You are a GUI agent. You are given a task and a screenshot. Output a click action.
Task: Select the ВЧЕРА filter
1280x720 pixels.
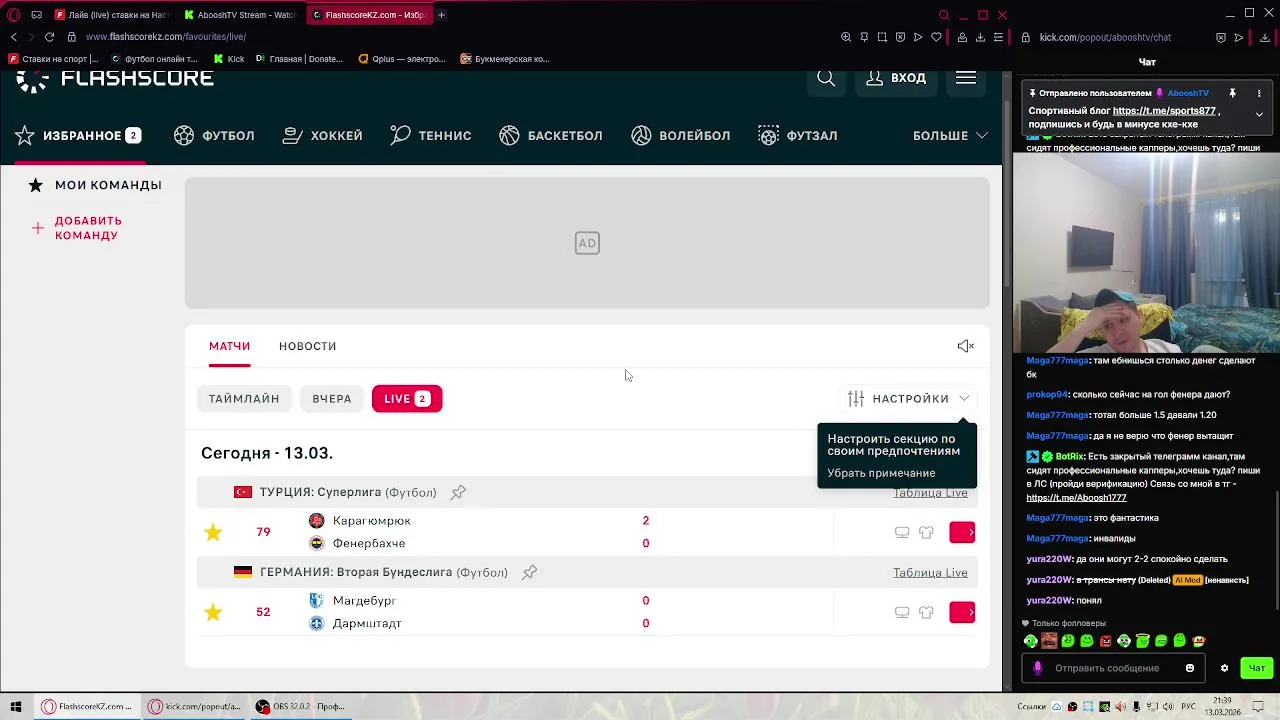click(332, 399)
